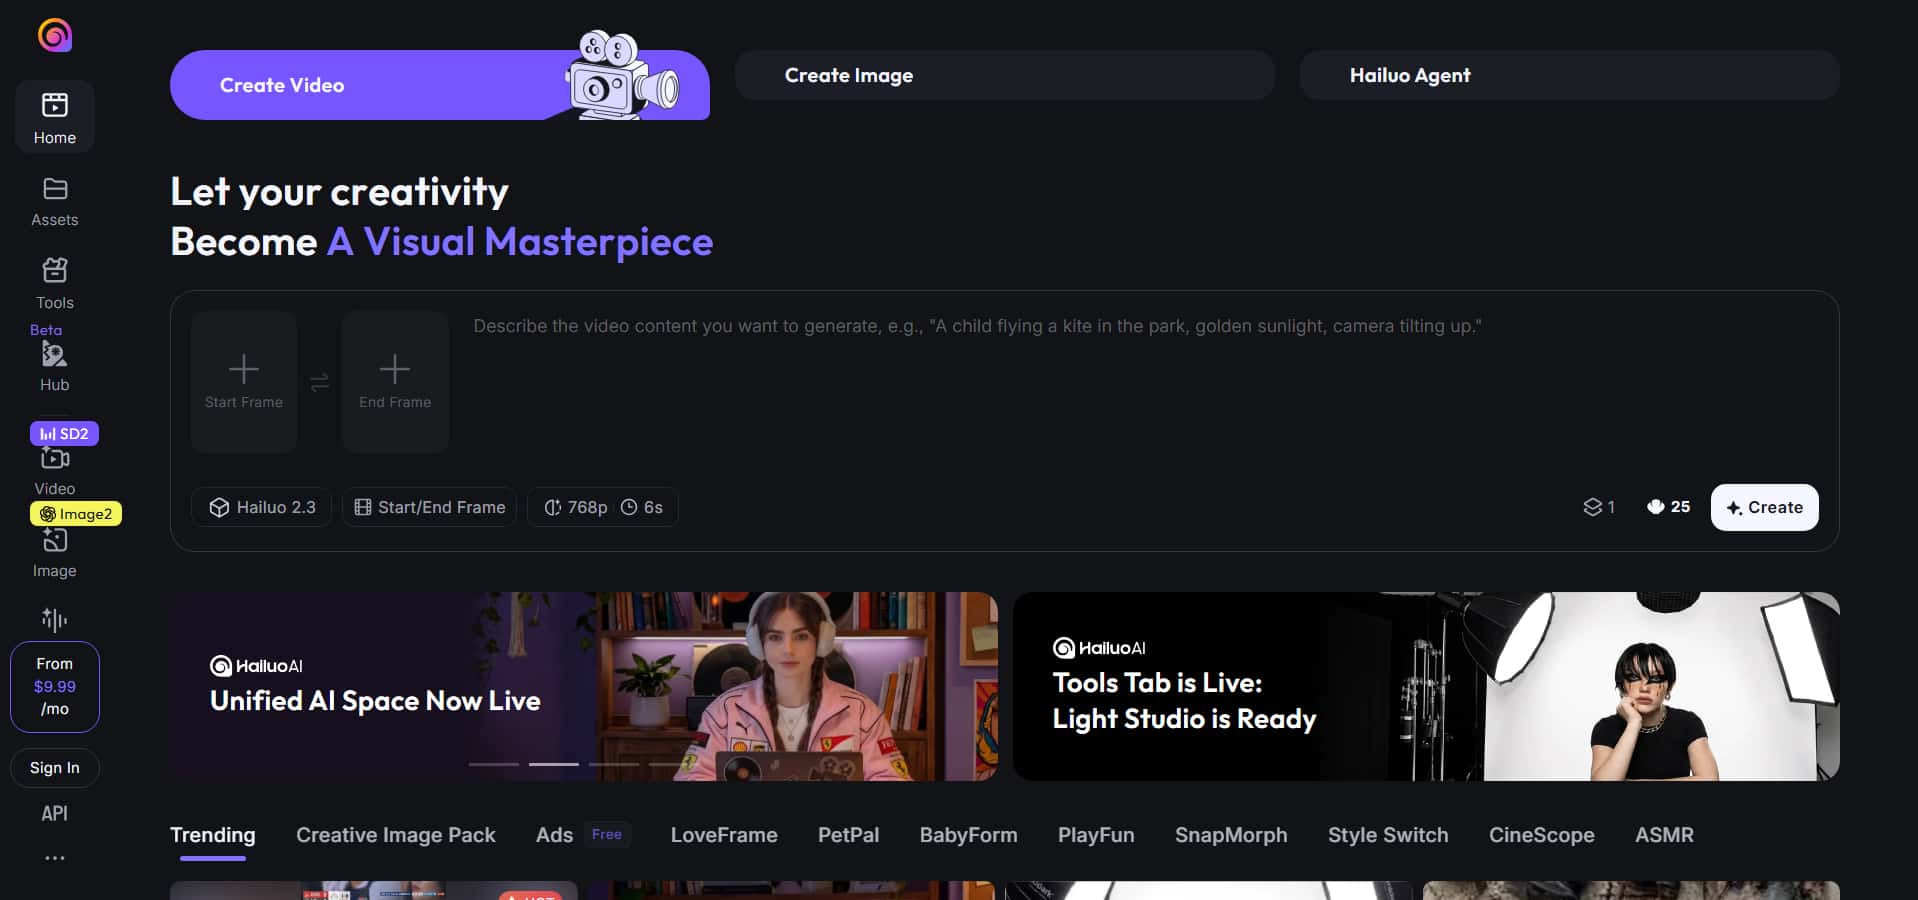Image resolution: width=1918 pixels, height=900 pixels.
Task: Select the Ads tab
Action: coord(554,835)
